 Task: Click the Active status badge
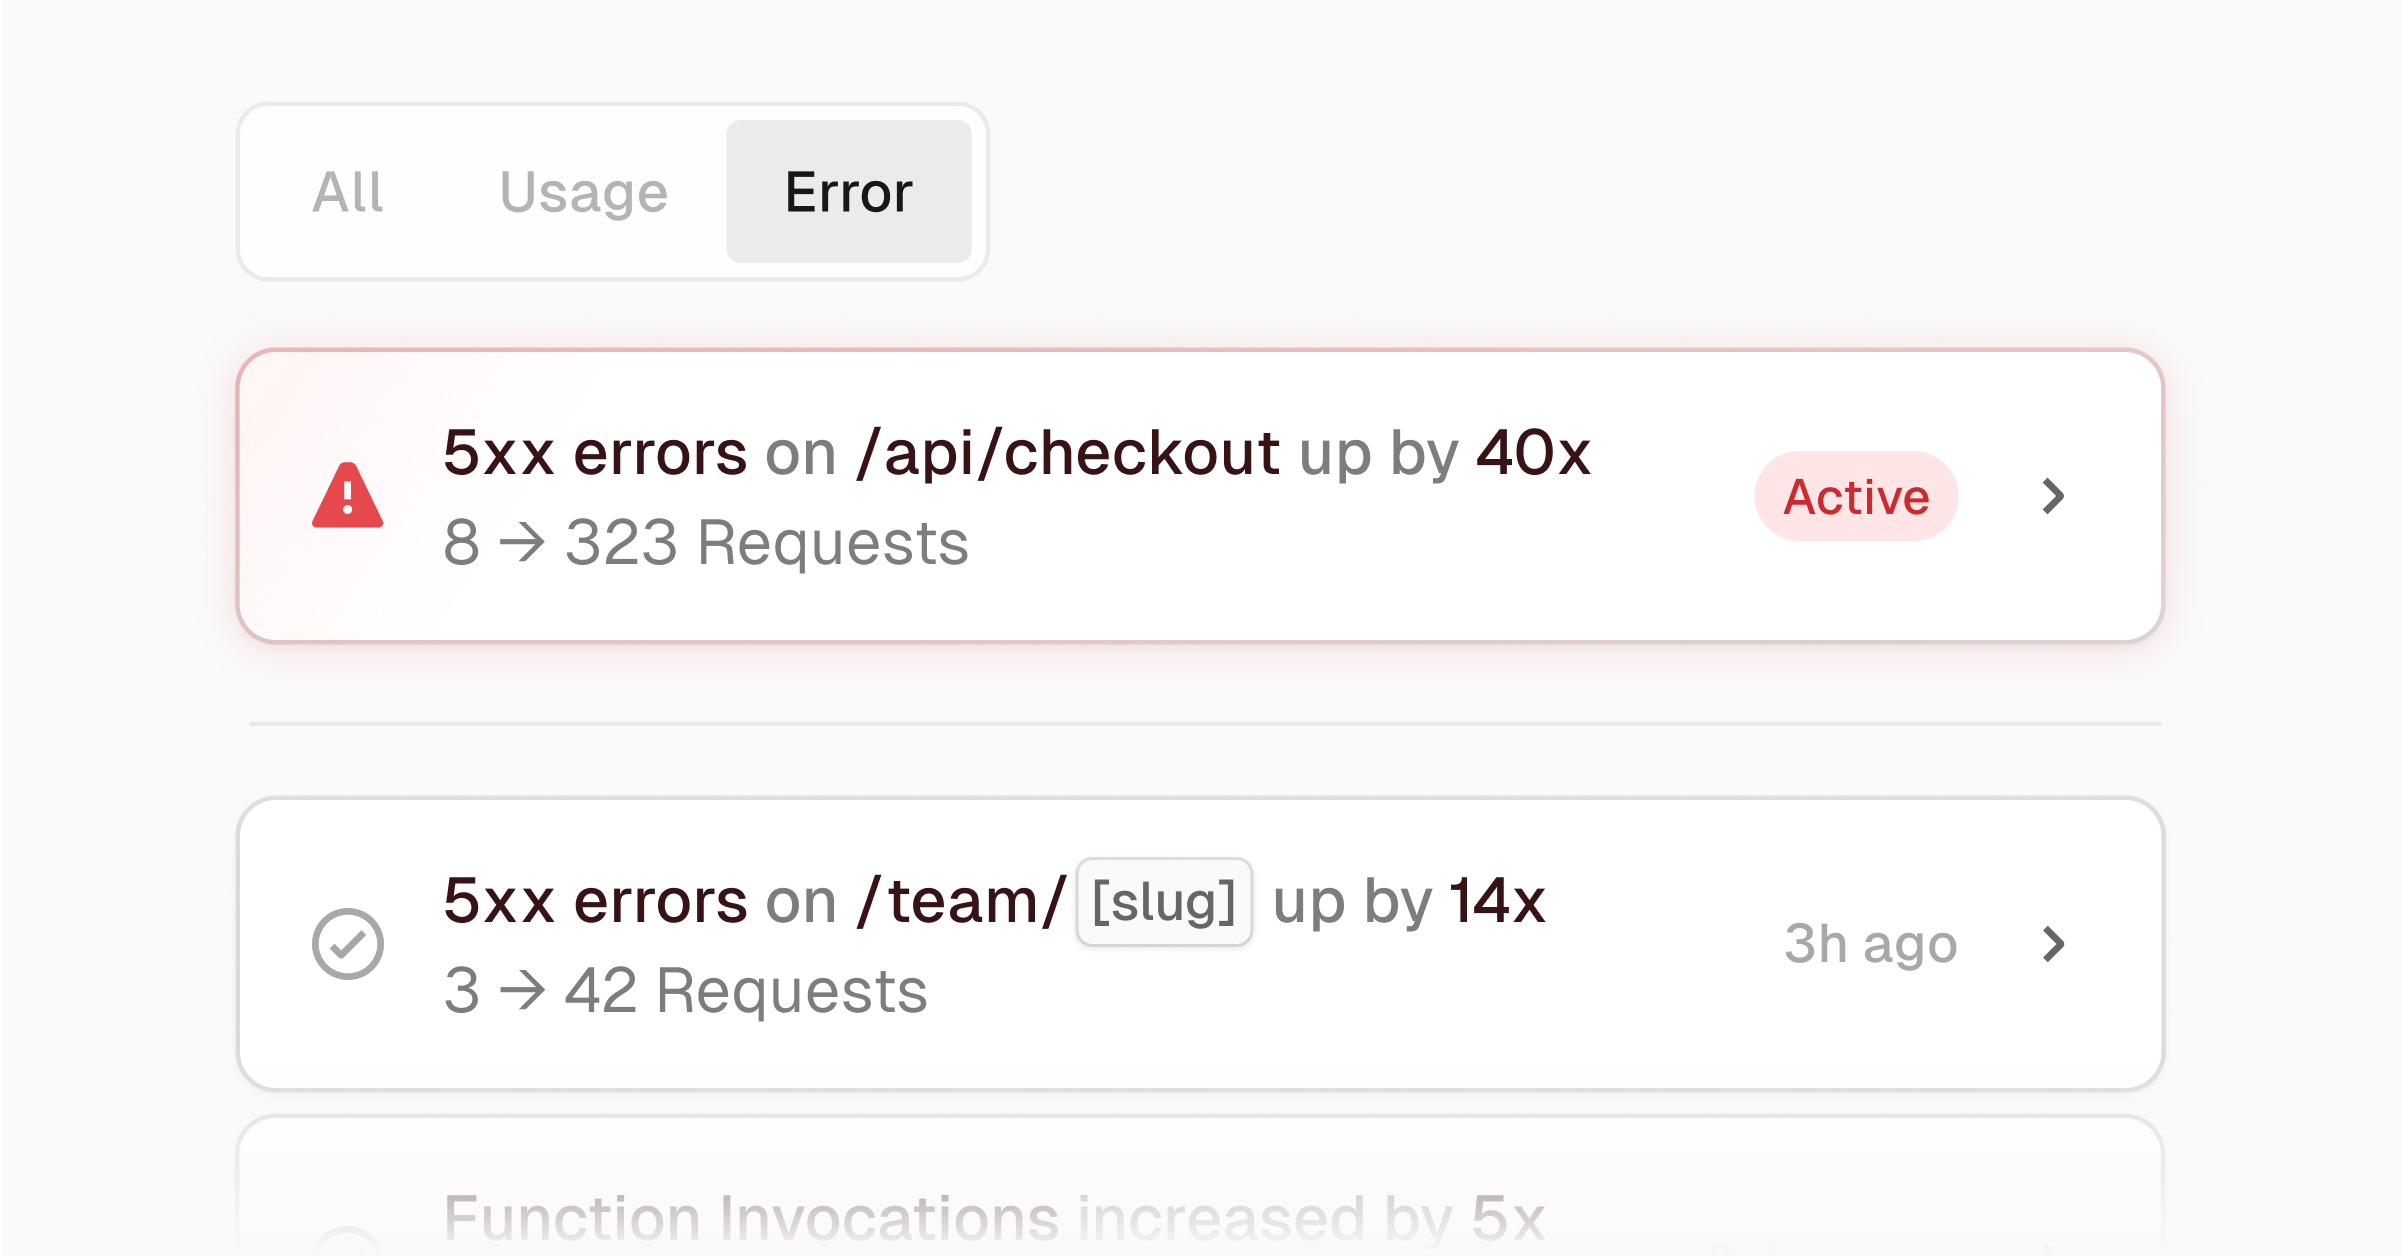point(1856,496)
